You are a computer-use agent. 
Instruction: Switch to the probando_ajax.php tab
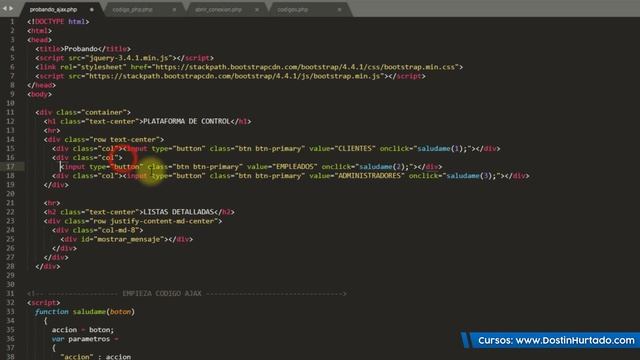point(53,9)
